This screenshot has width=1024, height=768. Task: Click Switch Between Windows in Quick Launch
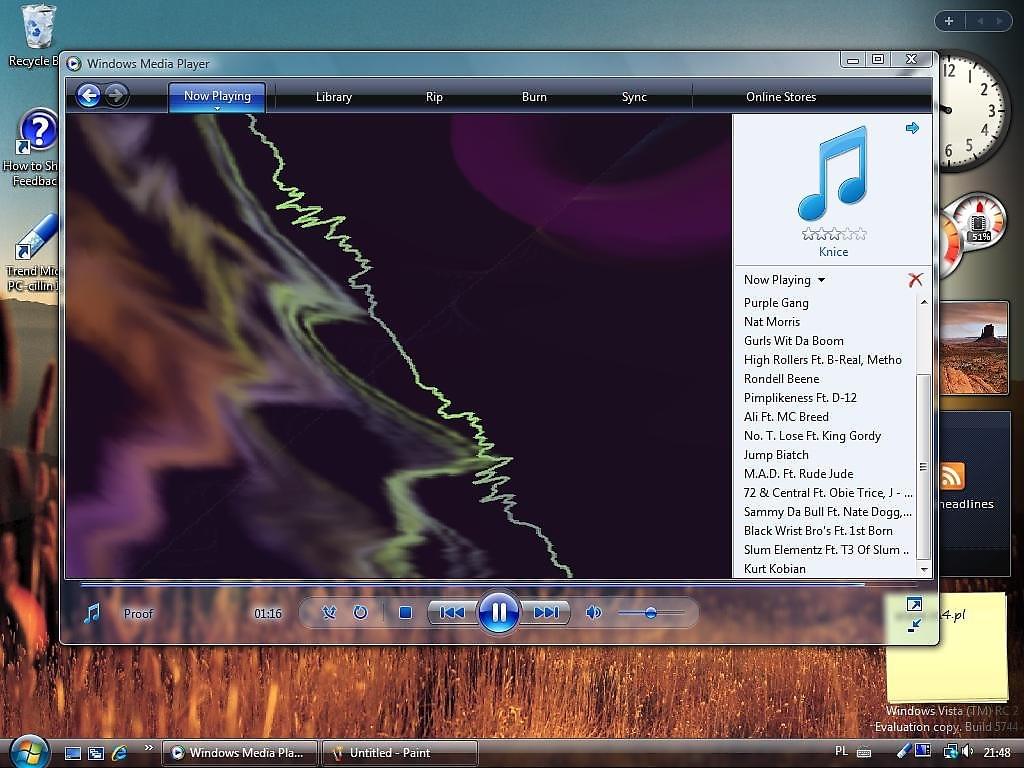tap(96, 753)
